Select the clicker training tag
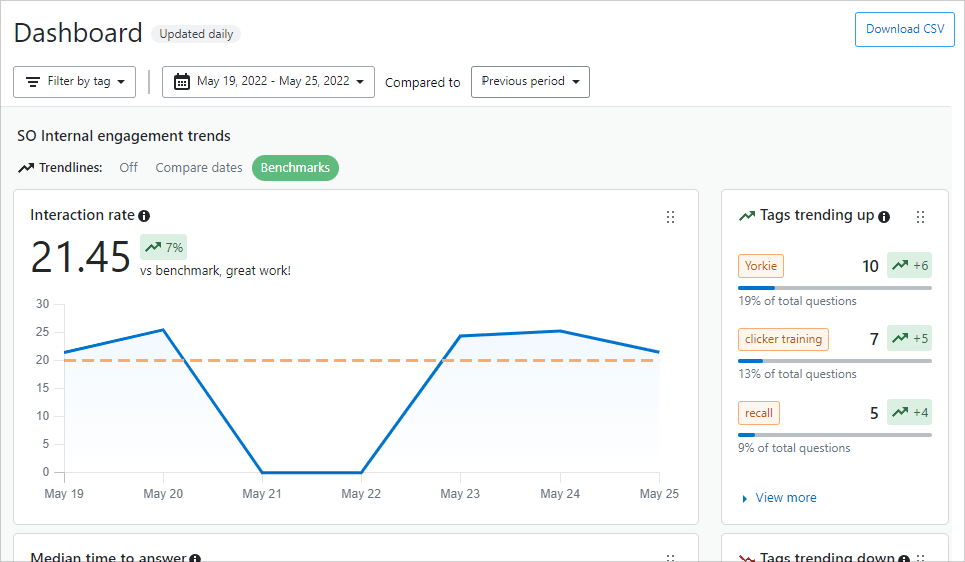Screen dimensions: 965x562 coord(783,339)
